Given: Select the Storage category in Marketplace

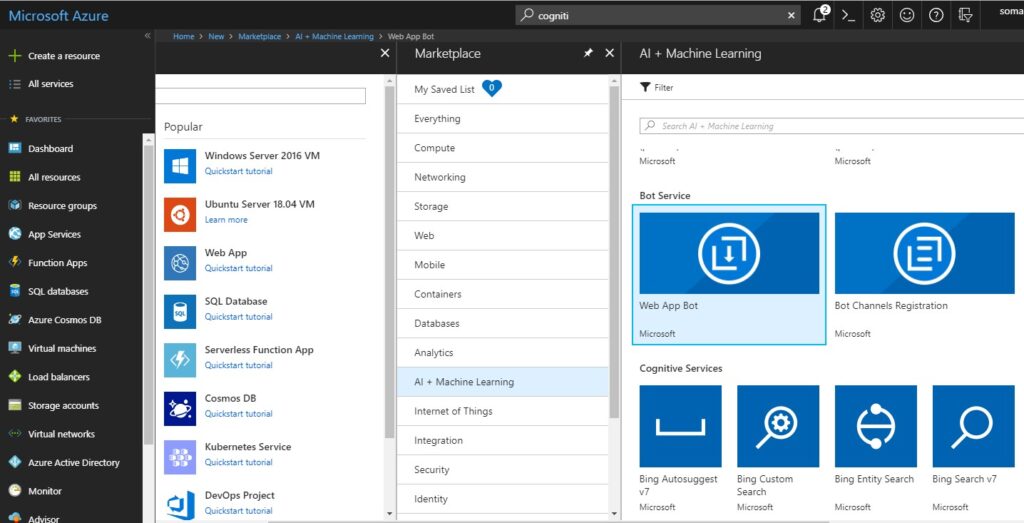Looking at the screenshot, I should 502,206.
